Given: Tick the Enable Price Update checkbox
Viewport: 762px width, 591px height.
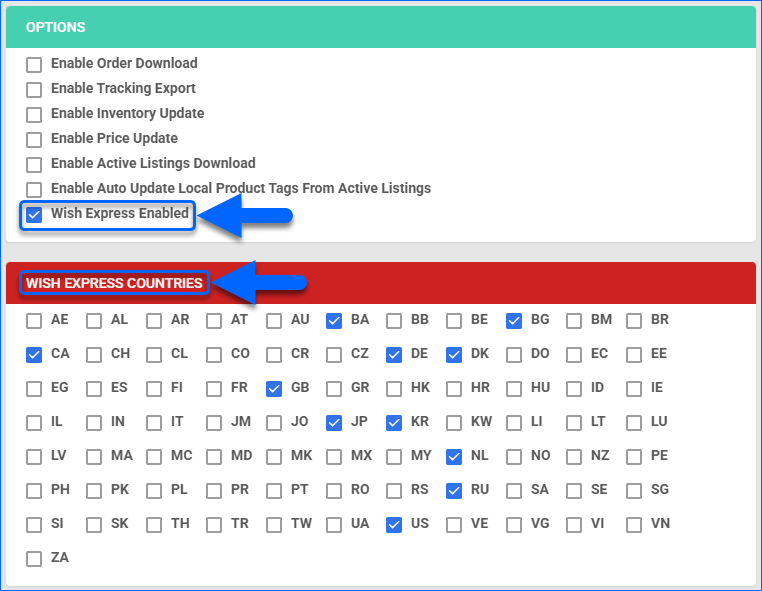Looking at the screenshot, I should [x=34, y=139].
